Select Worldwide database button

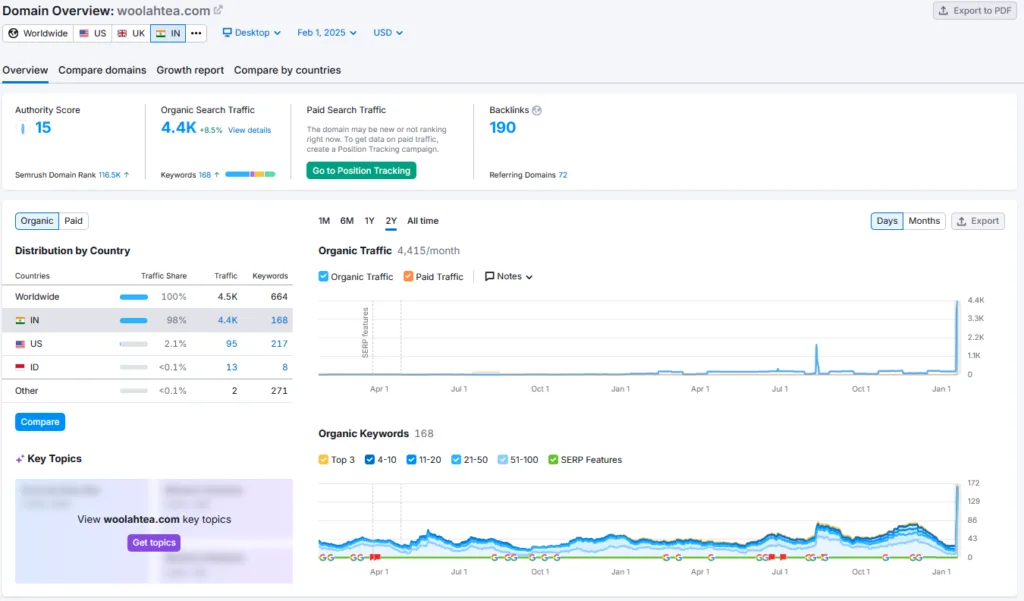click(x=38, y=33)
